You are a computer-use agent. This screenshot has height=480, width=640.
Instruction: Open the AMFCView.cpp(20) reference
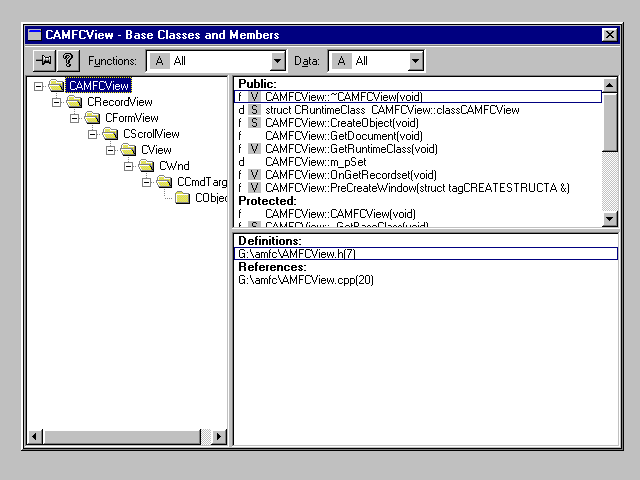click(305, 281)
